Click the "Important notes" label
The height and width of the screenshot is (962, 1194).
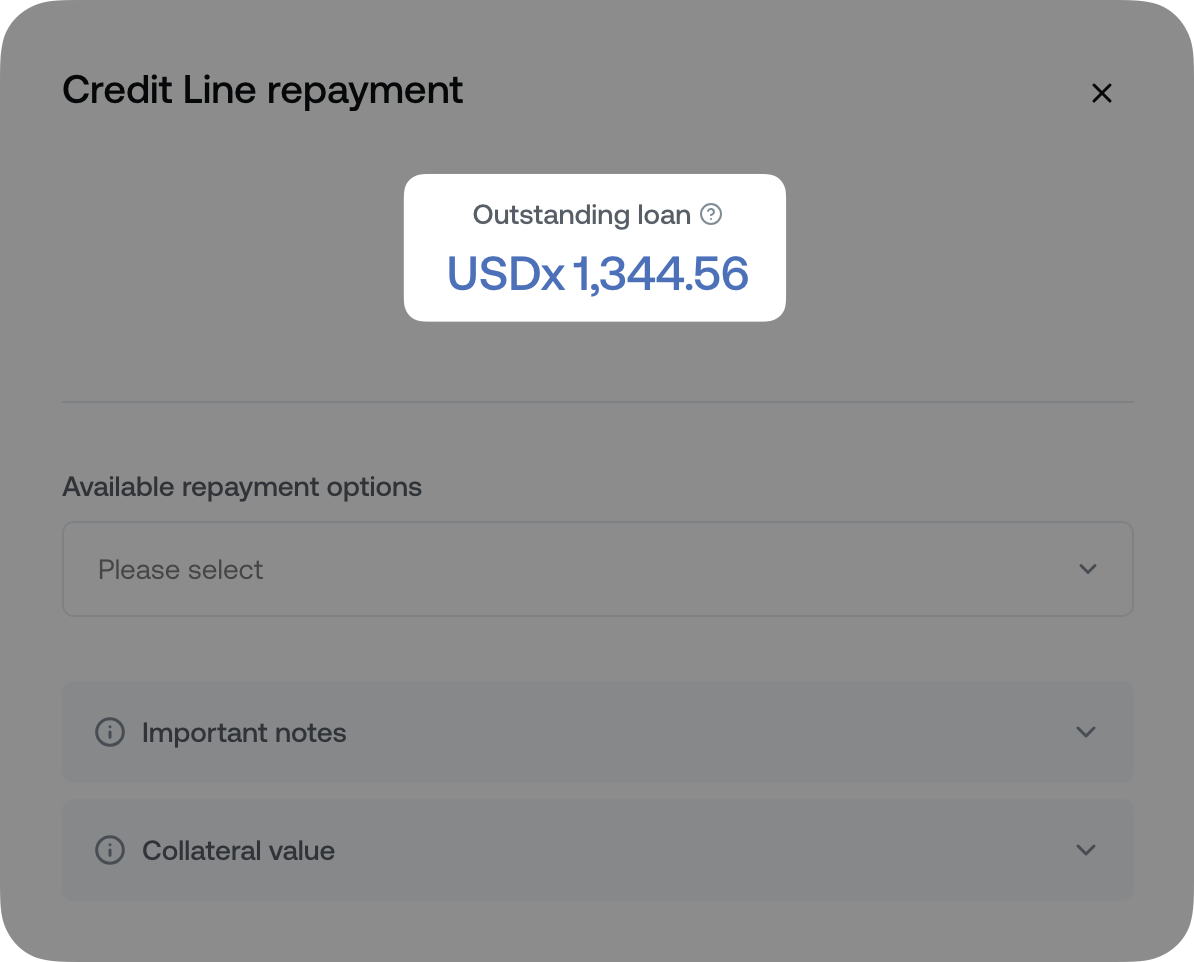coord(244,733)
